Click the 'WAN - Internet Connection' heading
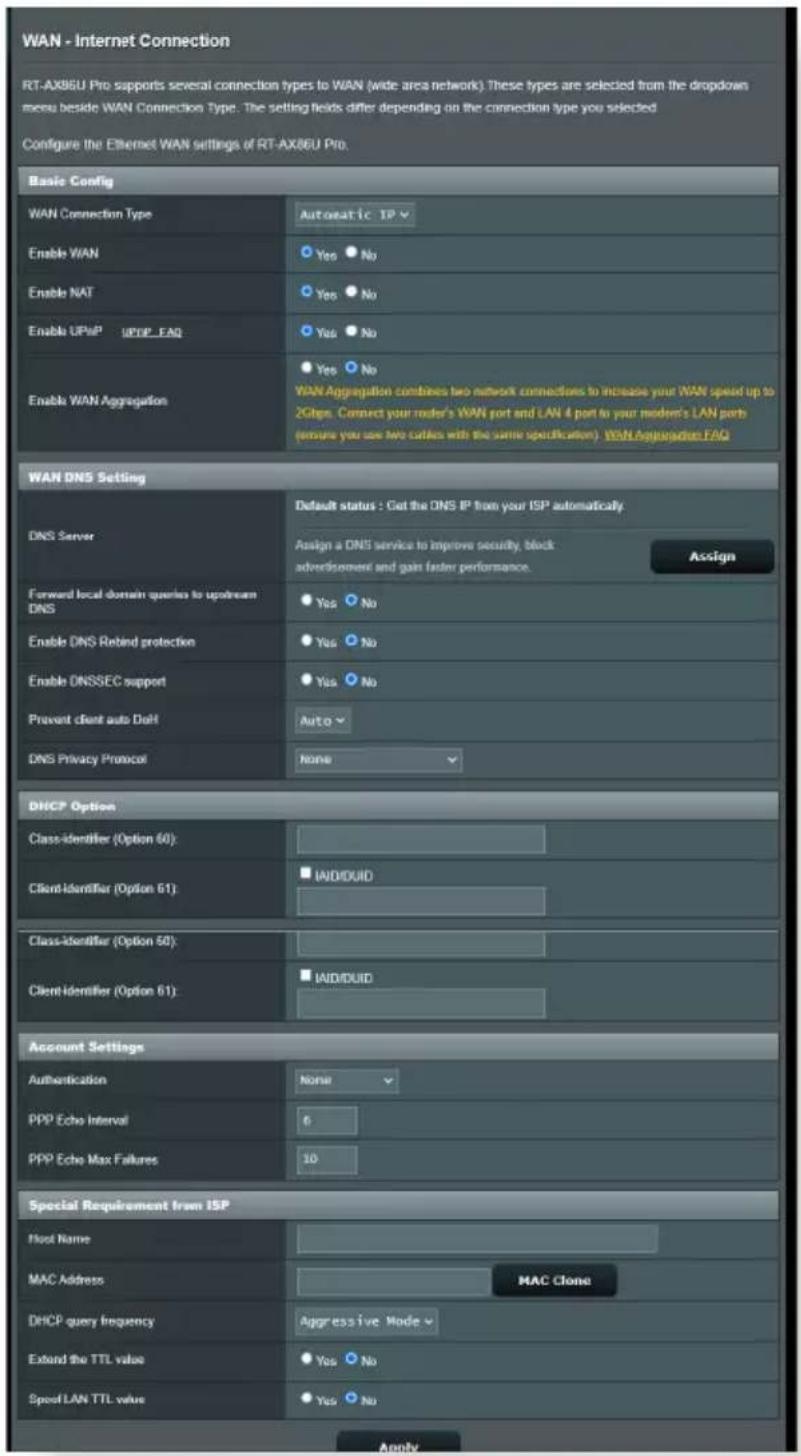The width and height of the screenshot is (801, 1456). point(126,41)
